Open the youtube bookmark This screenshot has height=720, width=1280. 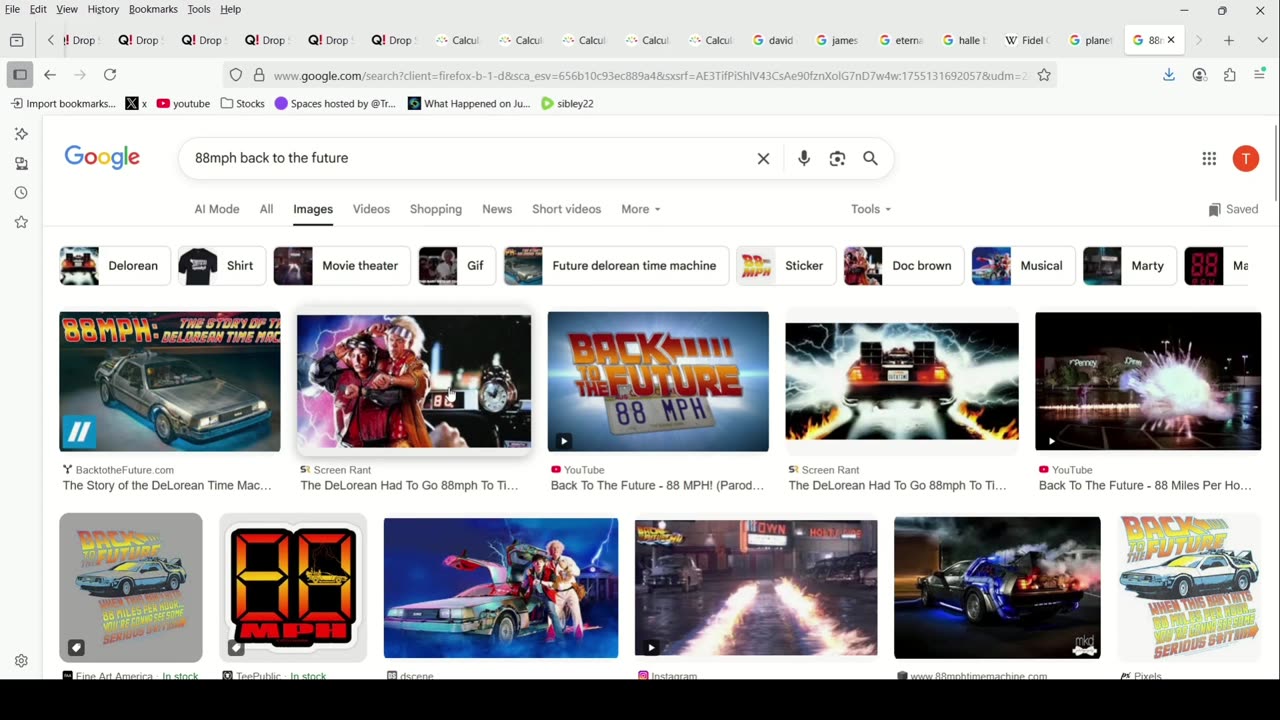[x=183, y=103]
